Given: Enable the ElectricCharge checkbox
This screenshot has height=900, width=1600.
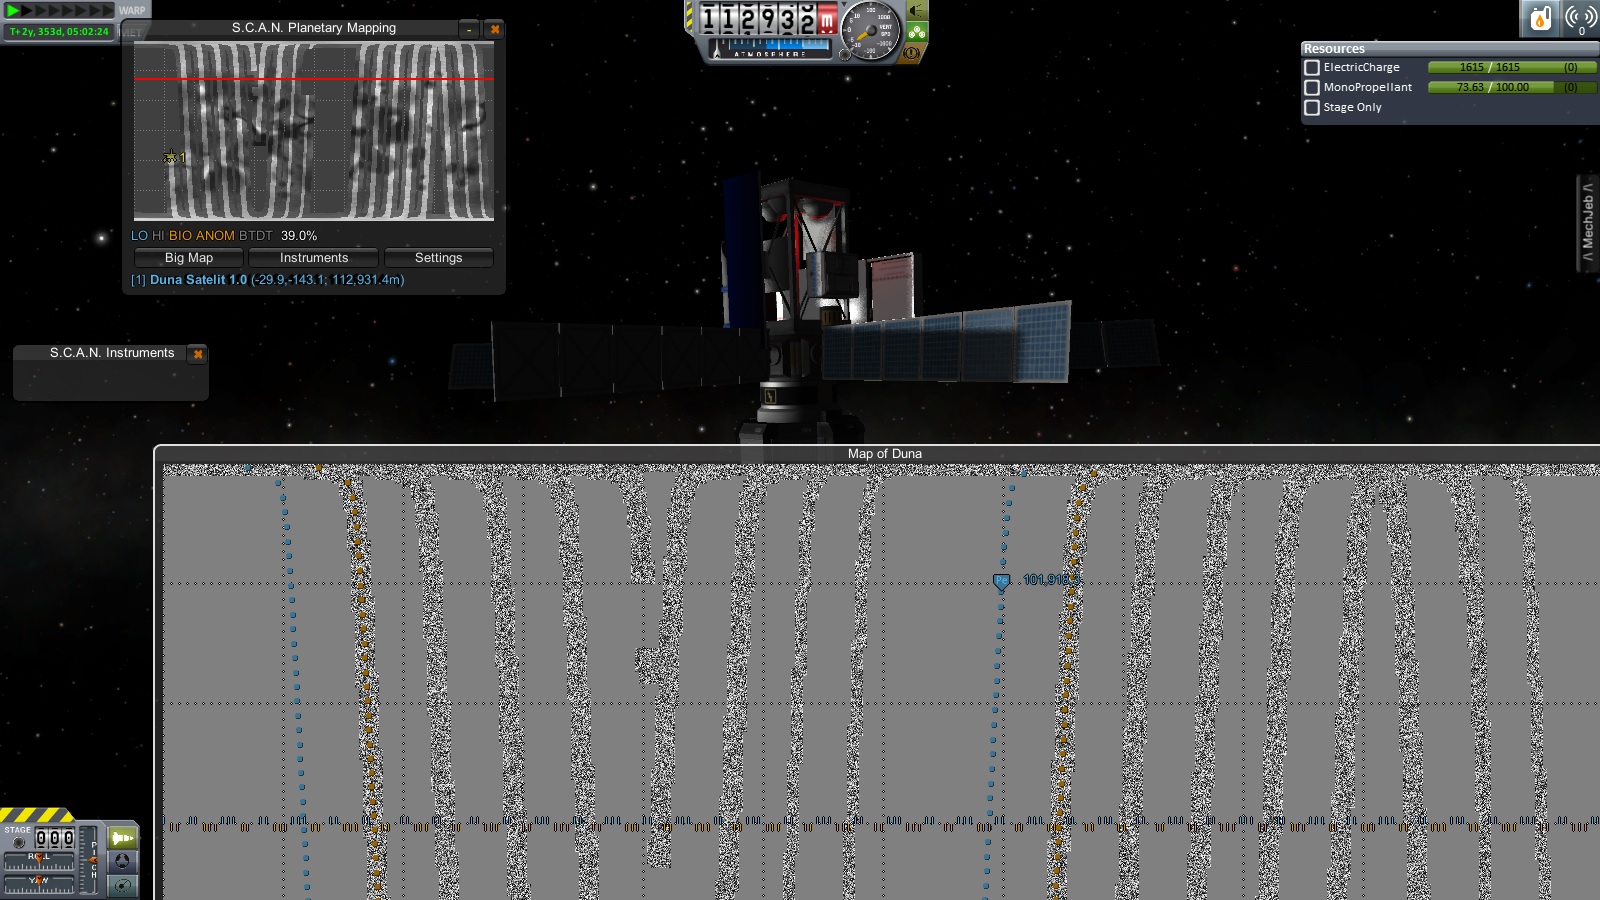Looking at the screenshot, I should (1312, 67).
